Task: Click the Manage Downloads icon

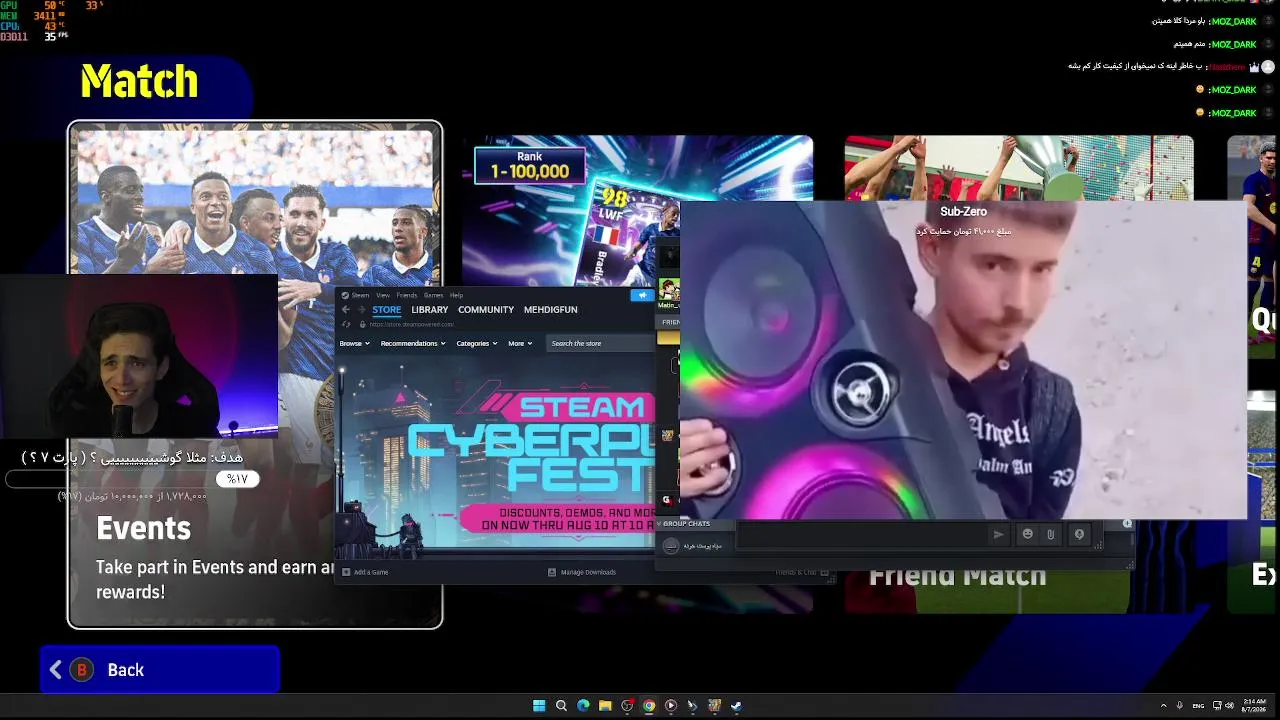Action: pos(552,572)
